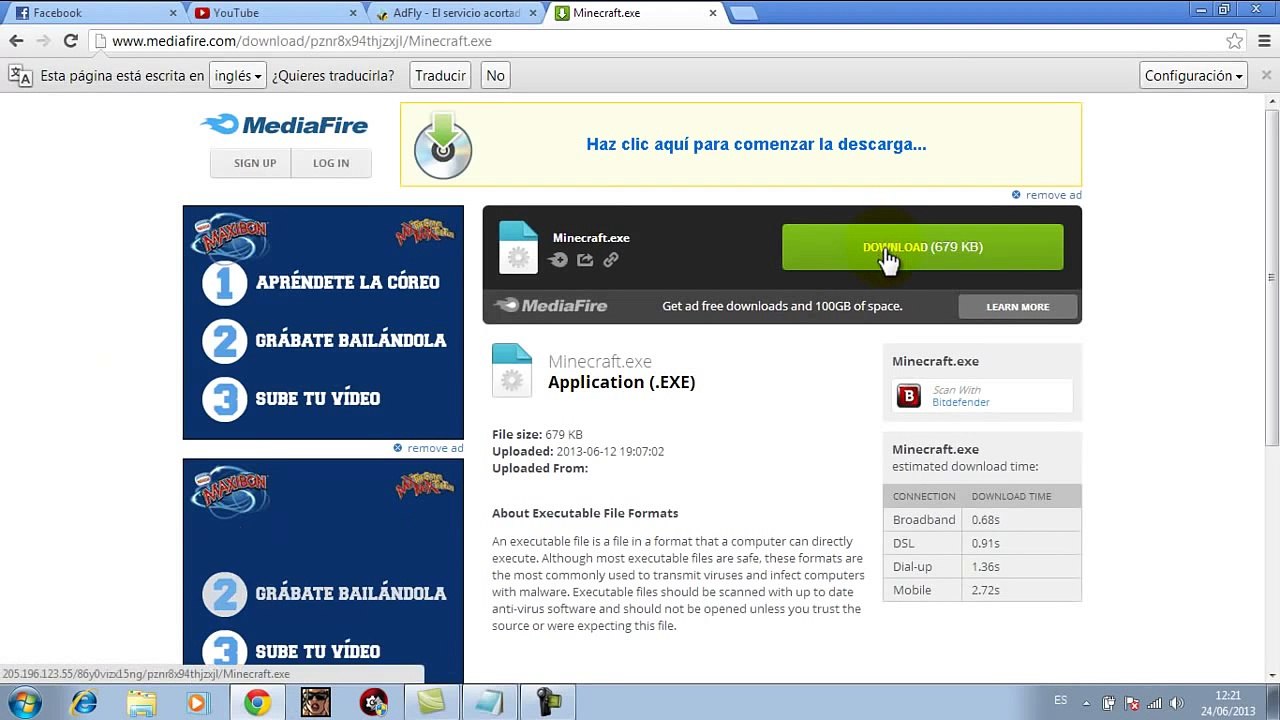Click the Broadband row time '0.68s'
Image resolution: width=1280 pixels, height=720 pixels.
tap(986, 520)
